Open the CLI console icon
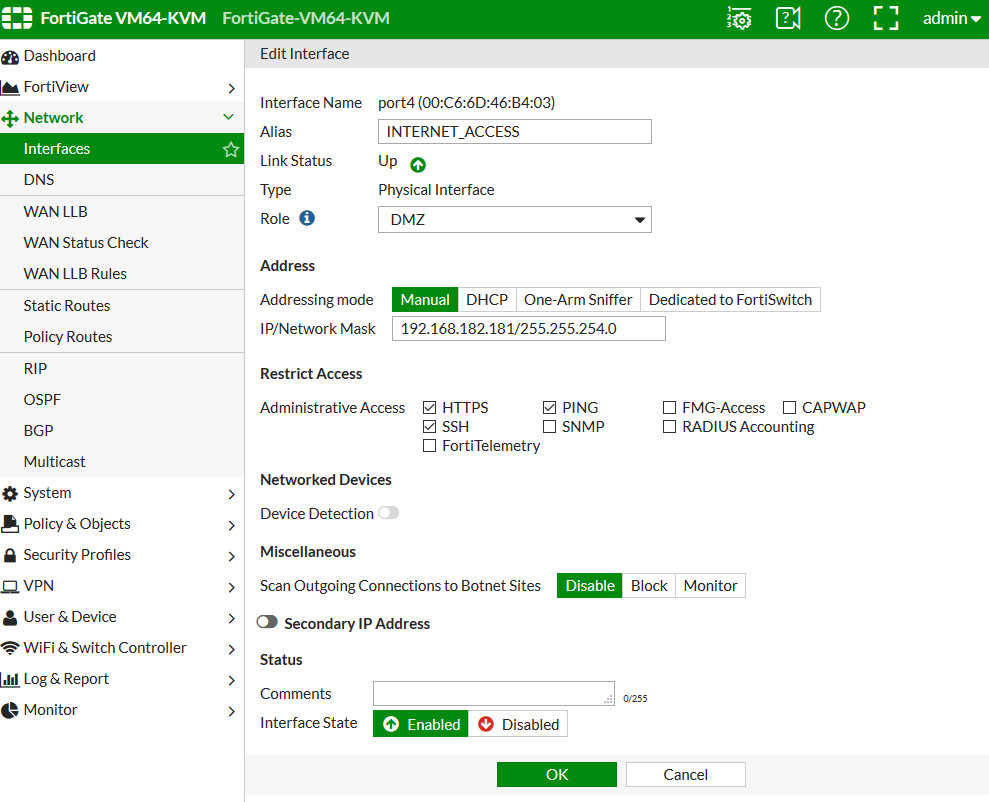Image resolution: width=989 pixels, height=802 pixels. 788,19
